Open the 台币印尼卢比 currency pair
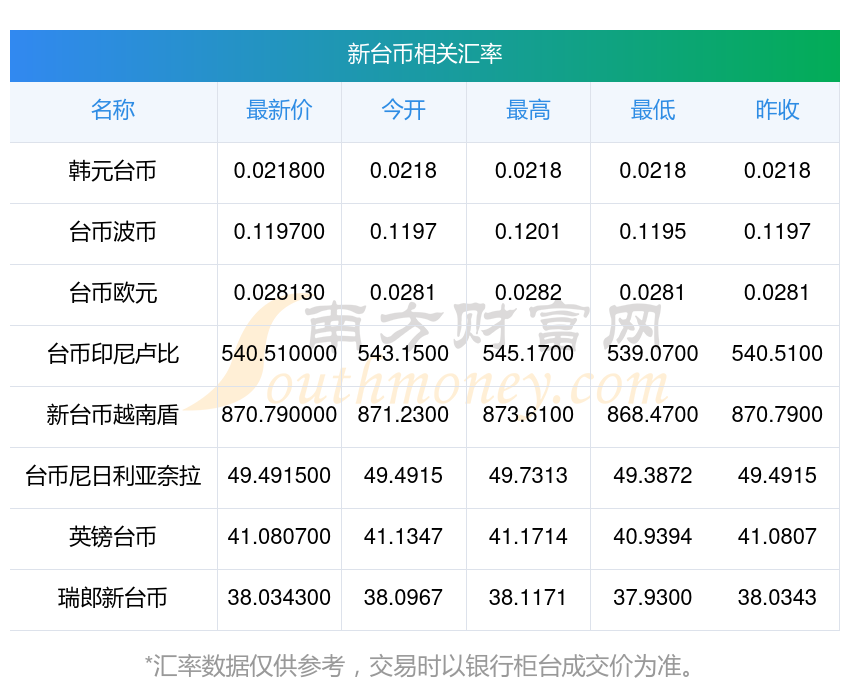The height and width of the screenshot is (698, 850). tap(113, 354)
